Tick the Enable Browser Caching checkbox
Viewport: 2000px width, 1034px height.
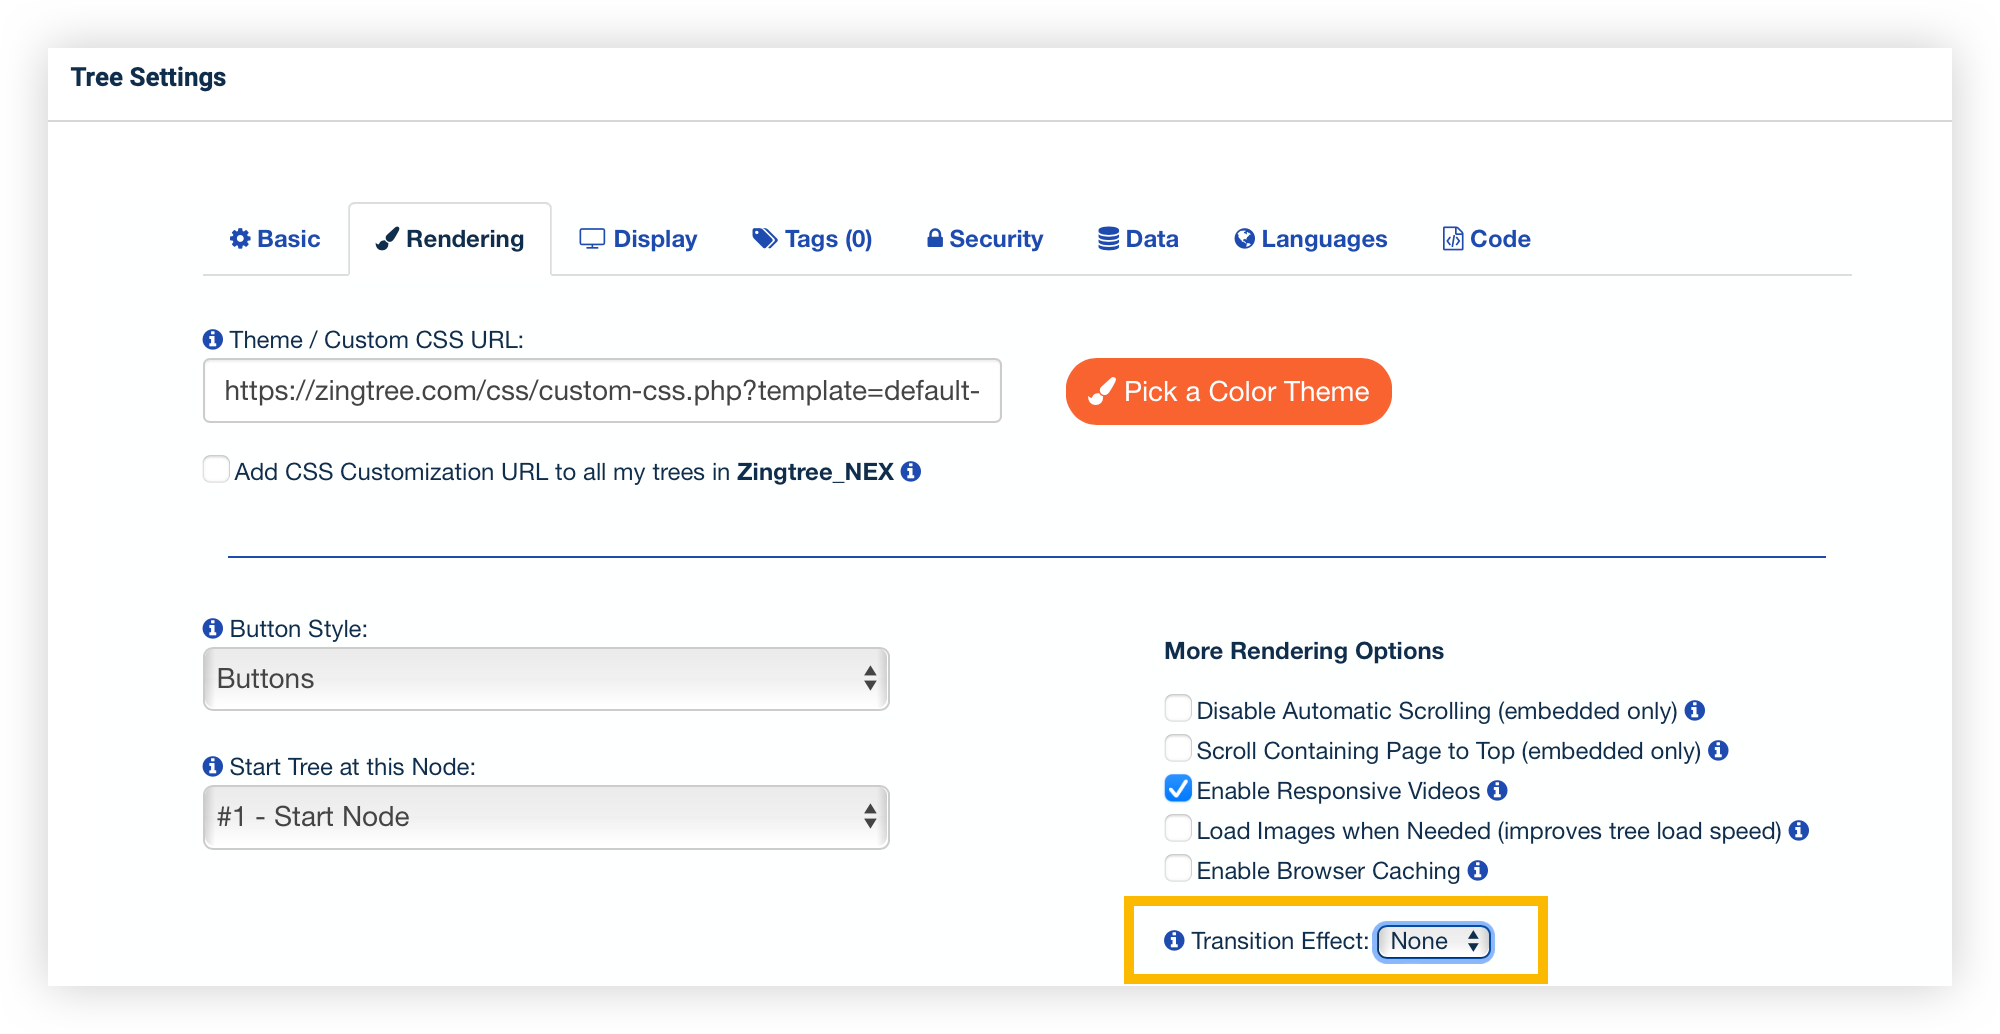pos(1179,869)
